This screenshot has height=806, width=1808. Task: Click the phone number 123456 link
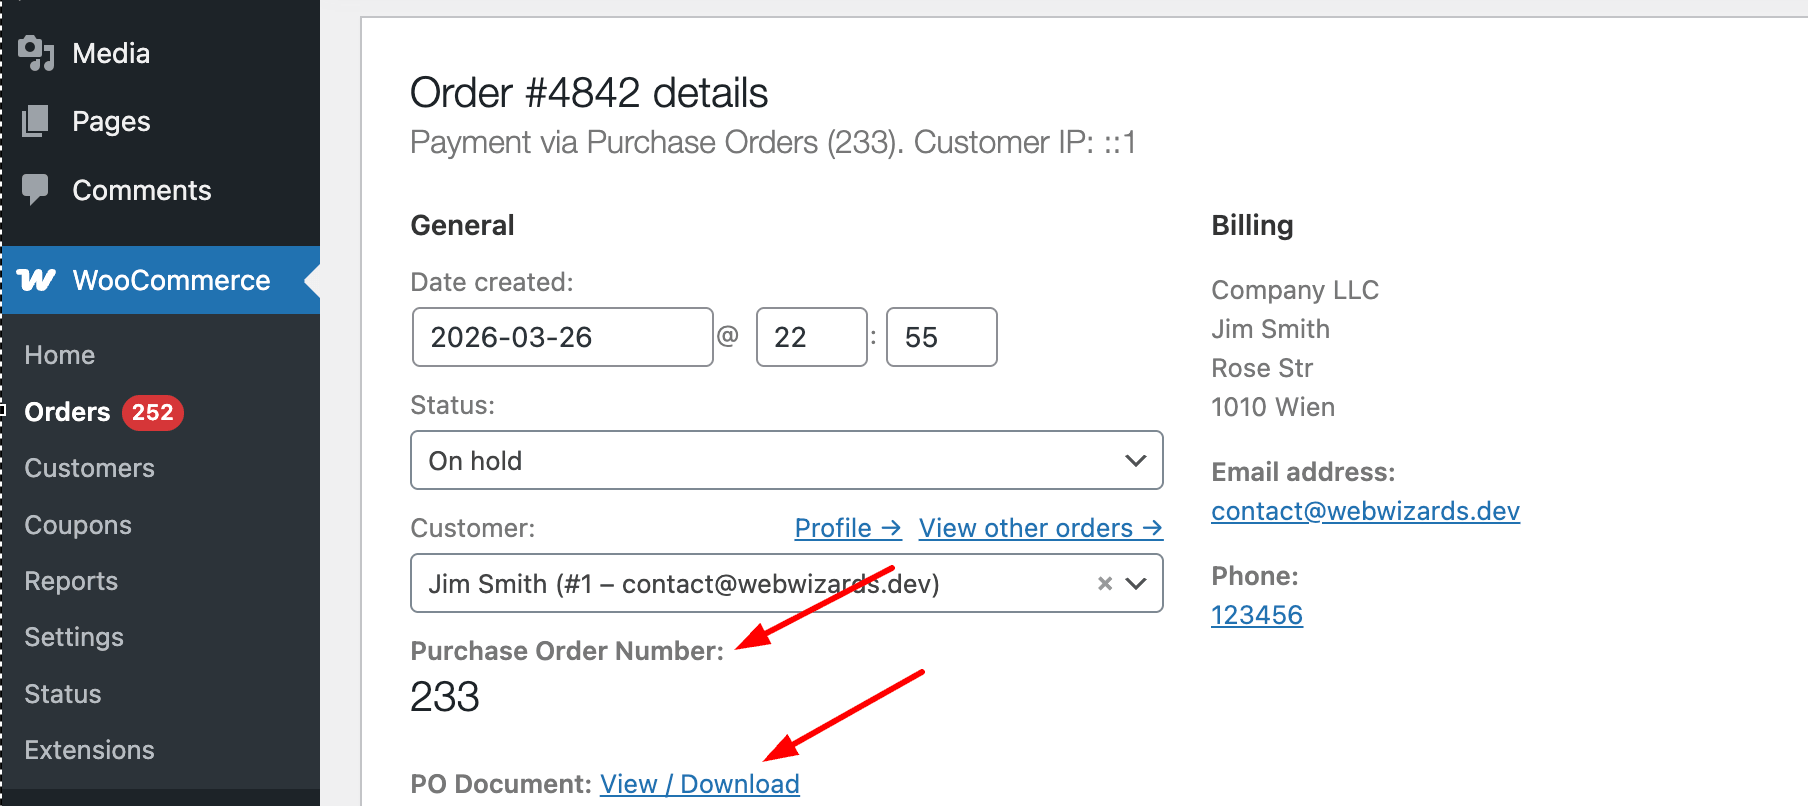pos(1257,615)
